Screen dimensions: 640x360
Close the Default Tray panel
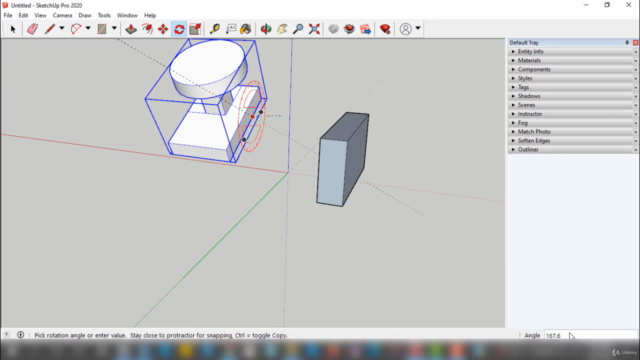pyautogui.click(x=635, y=42)
